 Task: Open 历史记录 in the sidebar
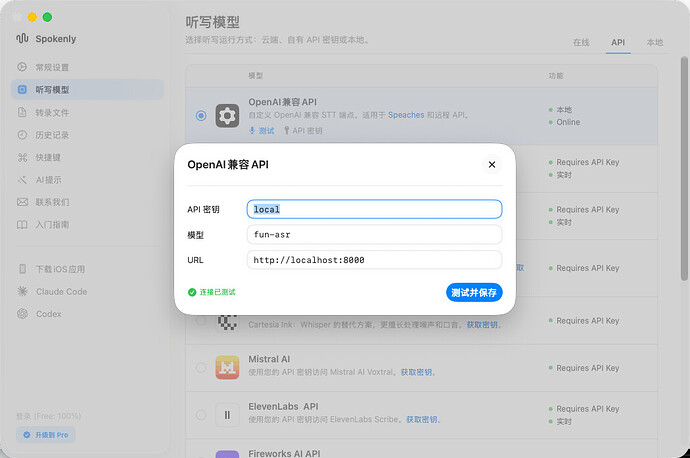point(87,135)
